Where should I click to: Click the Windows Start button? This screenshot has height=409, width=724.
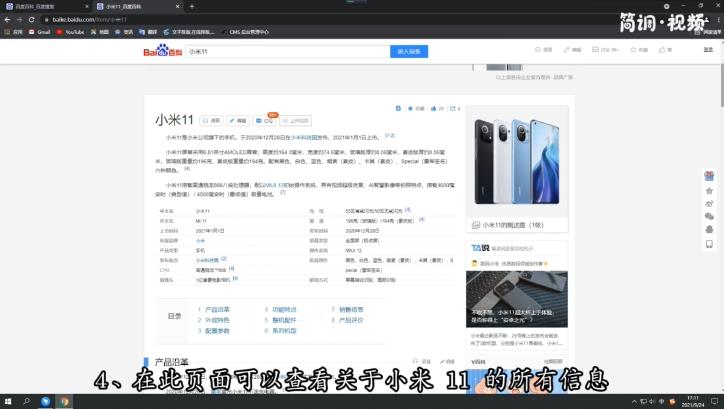click(8, 401)
